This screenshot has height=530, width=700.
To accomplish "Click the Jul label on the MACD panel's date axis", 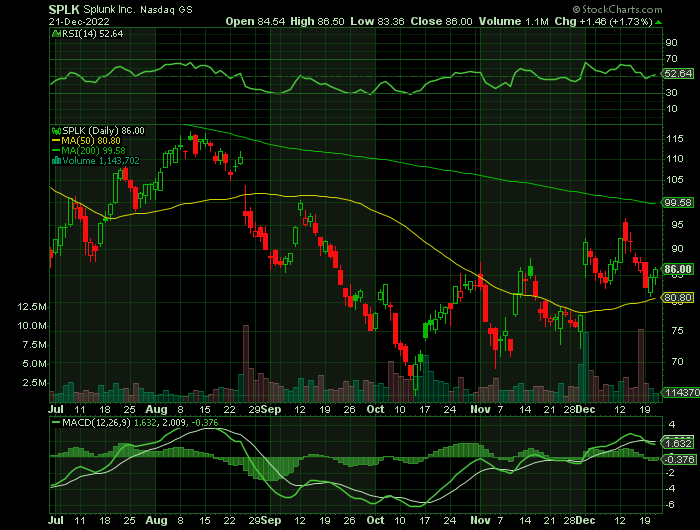I will (56, 521).
